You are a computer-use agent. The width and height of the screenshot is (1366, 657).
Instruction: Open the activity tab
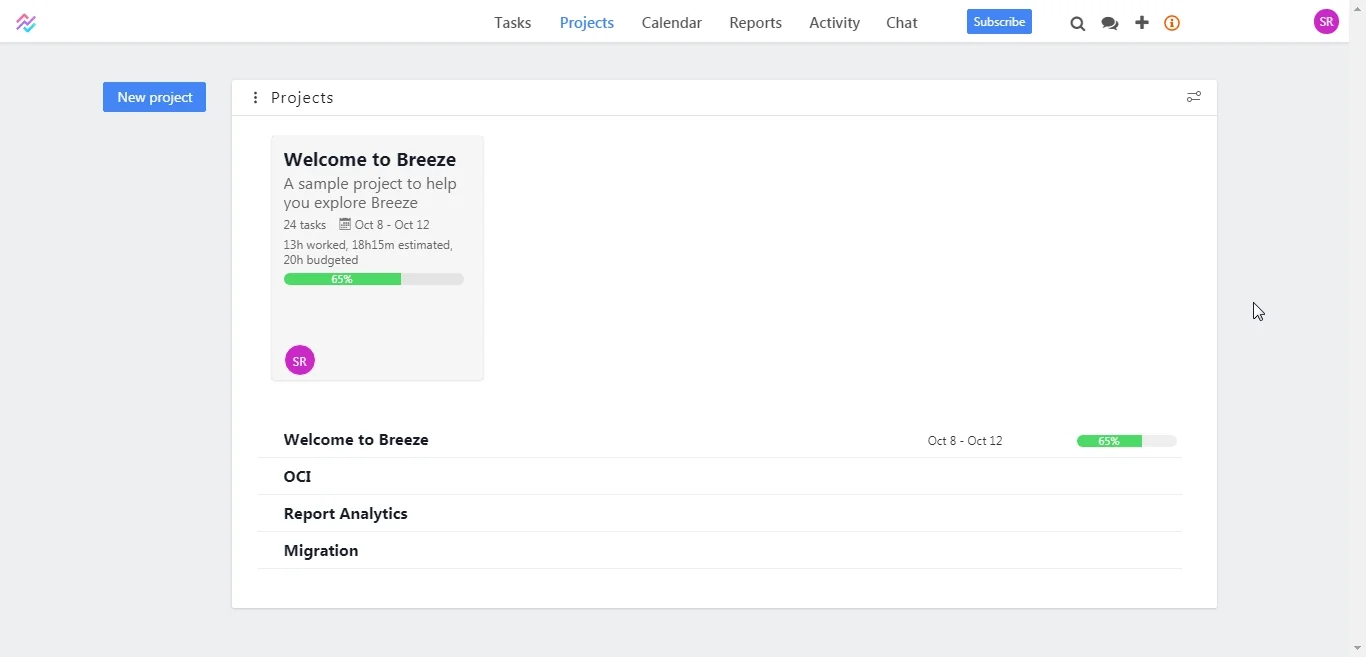point(835,23)
